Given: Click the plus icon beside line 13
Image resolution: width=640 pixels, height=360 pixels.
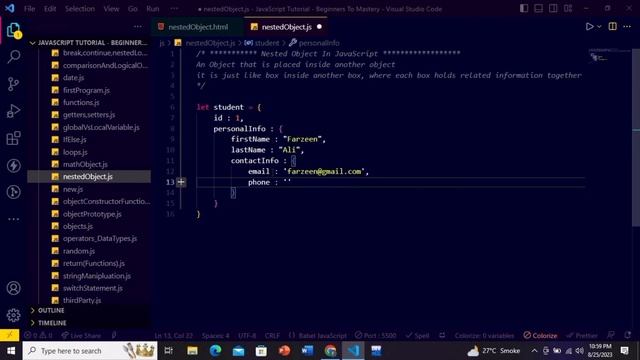Looking at the screenshot, I should [x=181, y=182].
